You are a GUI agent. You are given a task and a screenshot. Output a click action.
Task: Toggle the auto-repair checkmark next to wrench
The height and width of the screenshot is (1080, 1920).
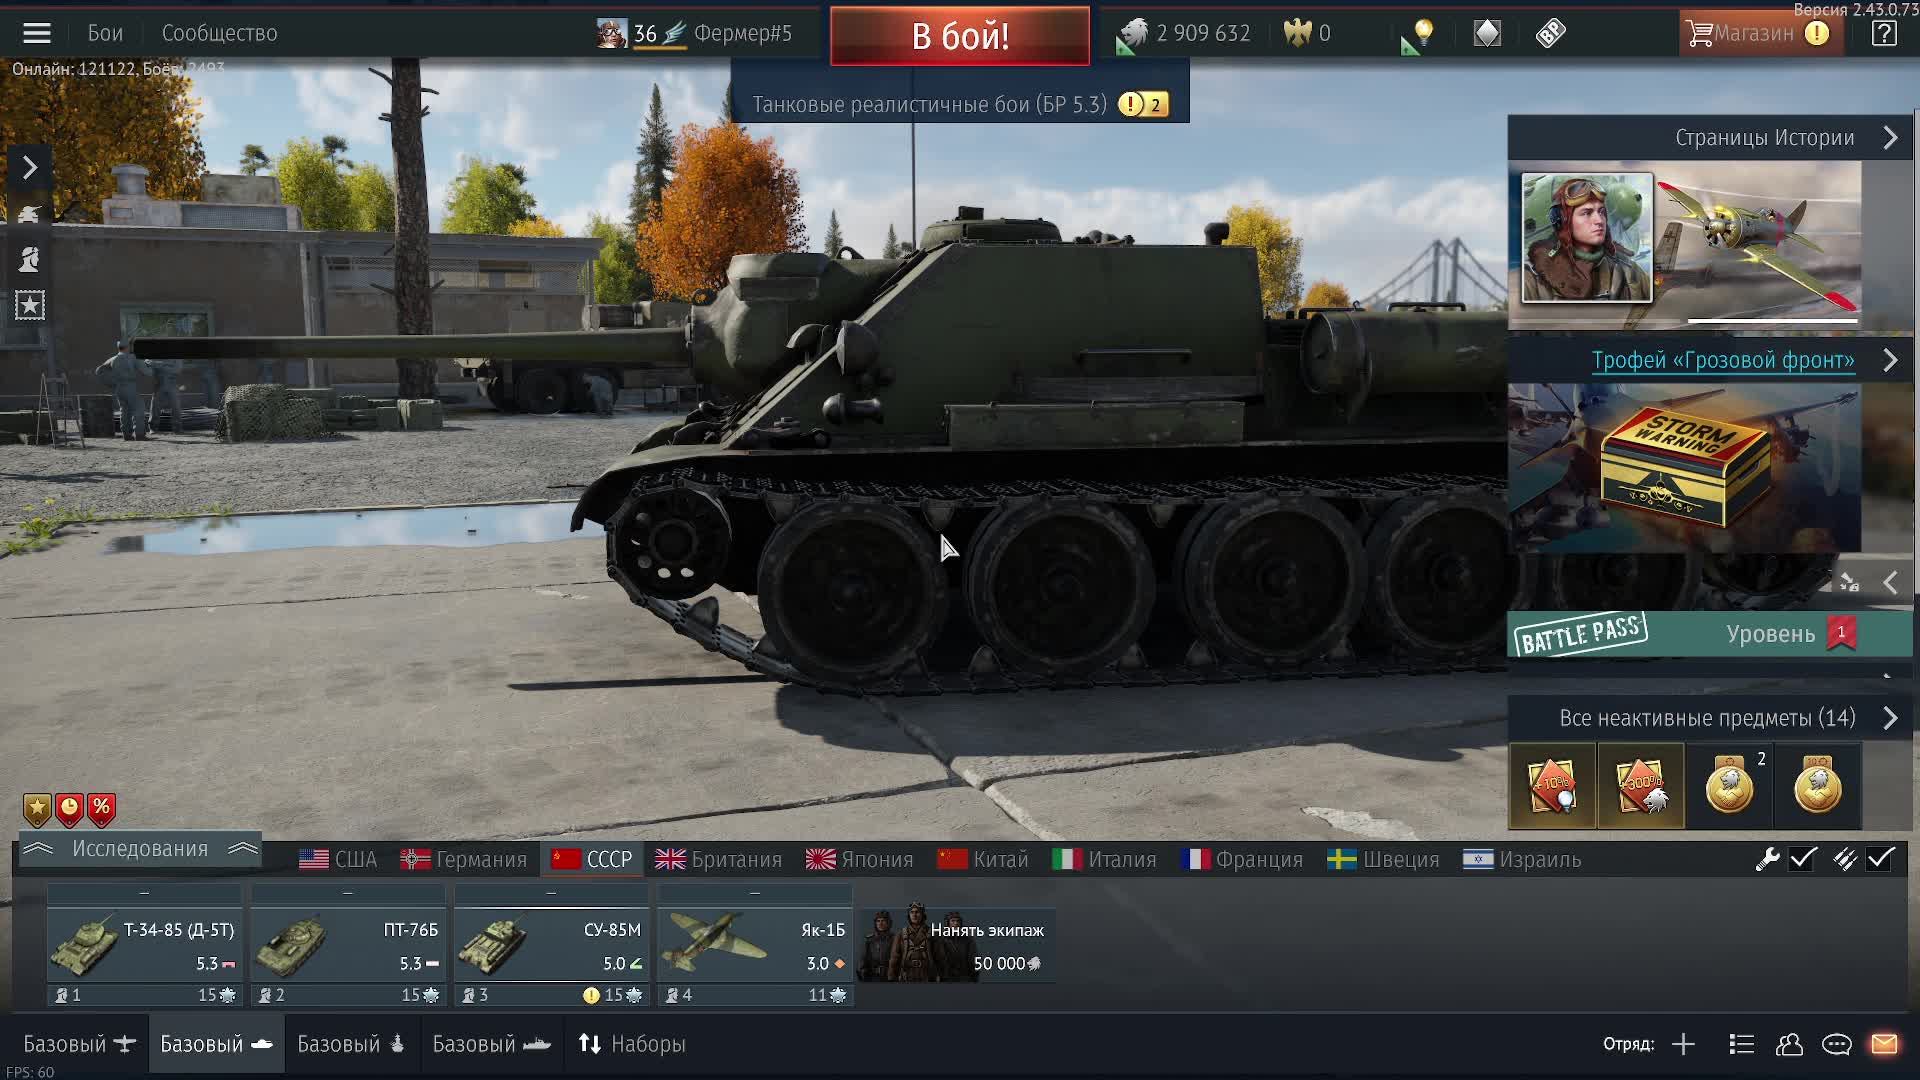(1803, 859)
